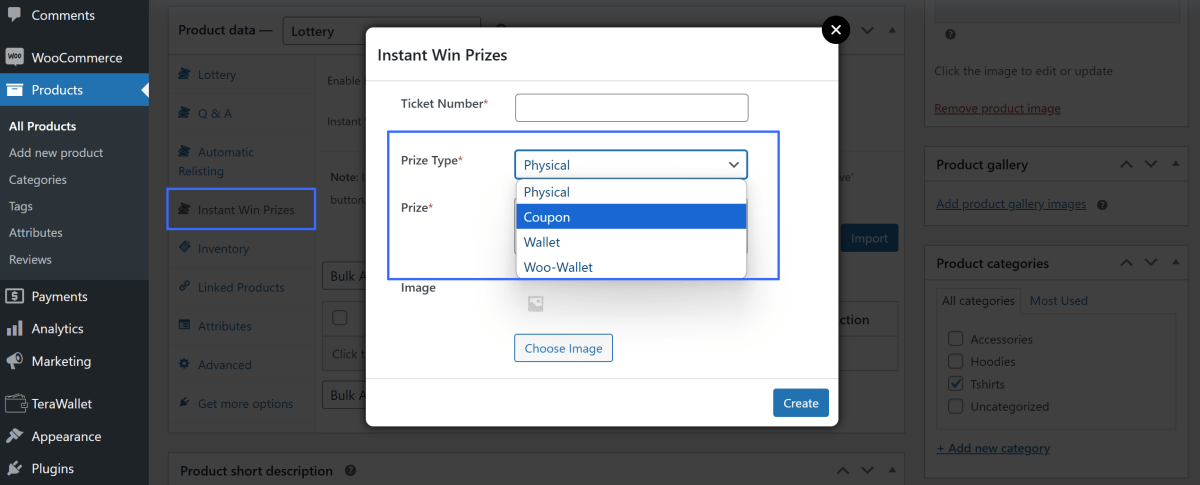Switch to Most Used categories tab
Screen dimensions: 1200x485
(x=1058, y=300)
